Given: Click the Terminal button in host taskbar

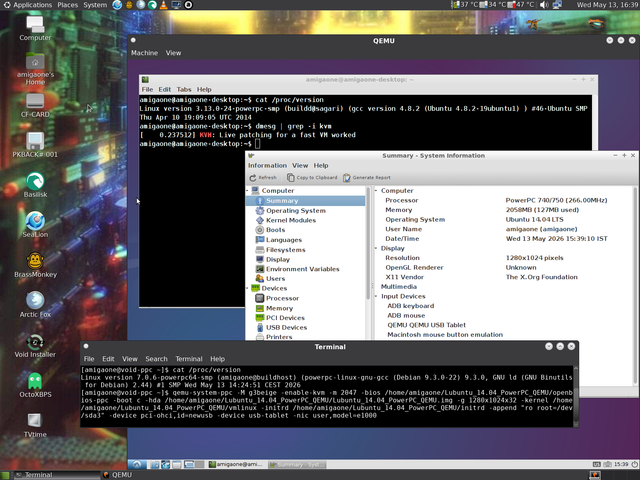Looking at the screenshot, I should [56, 475].
